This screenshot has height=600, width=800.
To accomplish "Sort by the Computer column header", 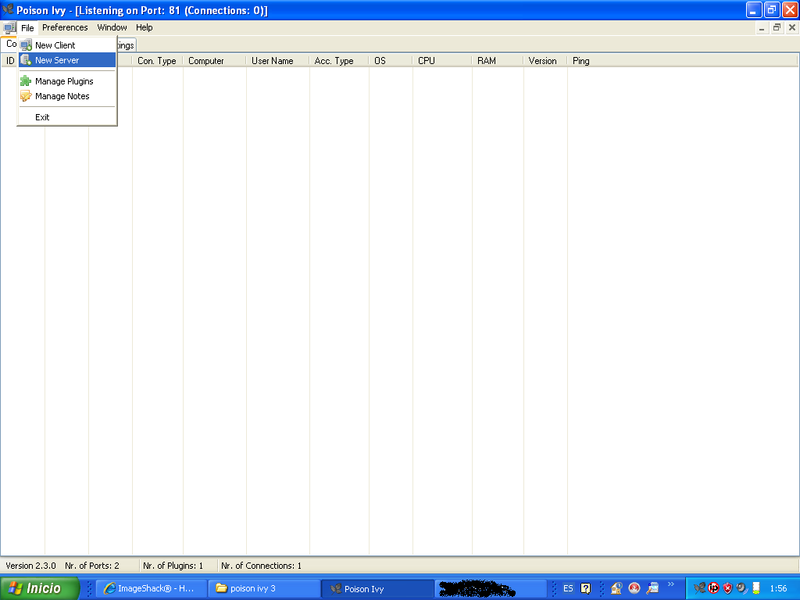I will coord(214,61).
